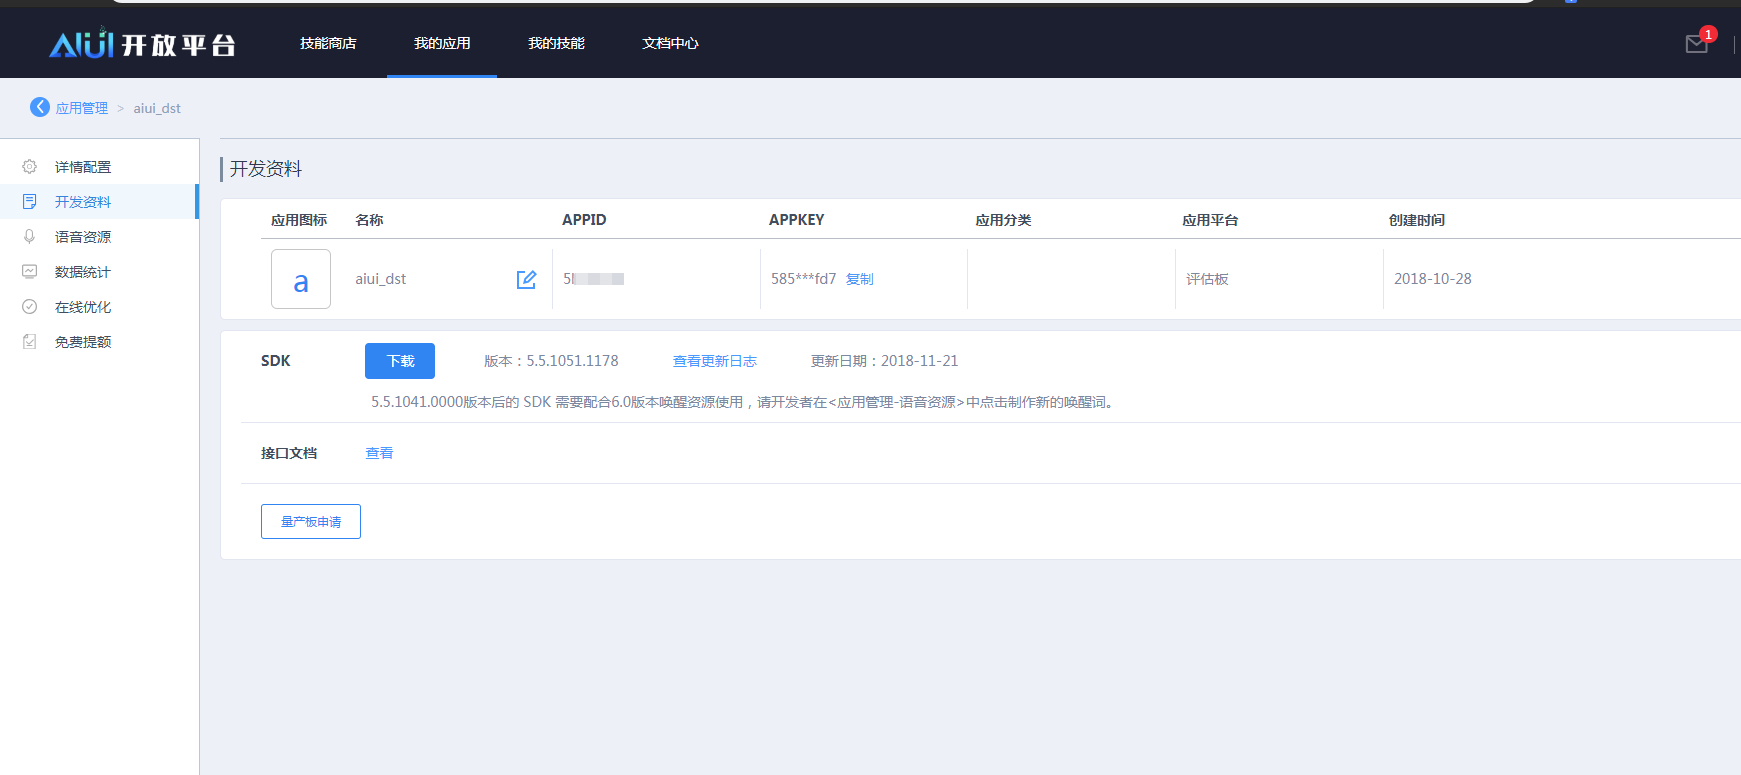1741x775 pixels.
Task: Click the APPID column header
Action: click(x=584, y=220)
